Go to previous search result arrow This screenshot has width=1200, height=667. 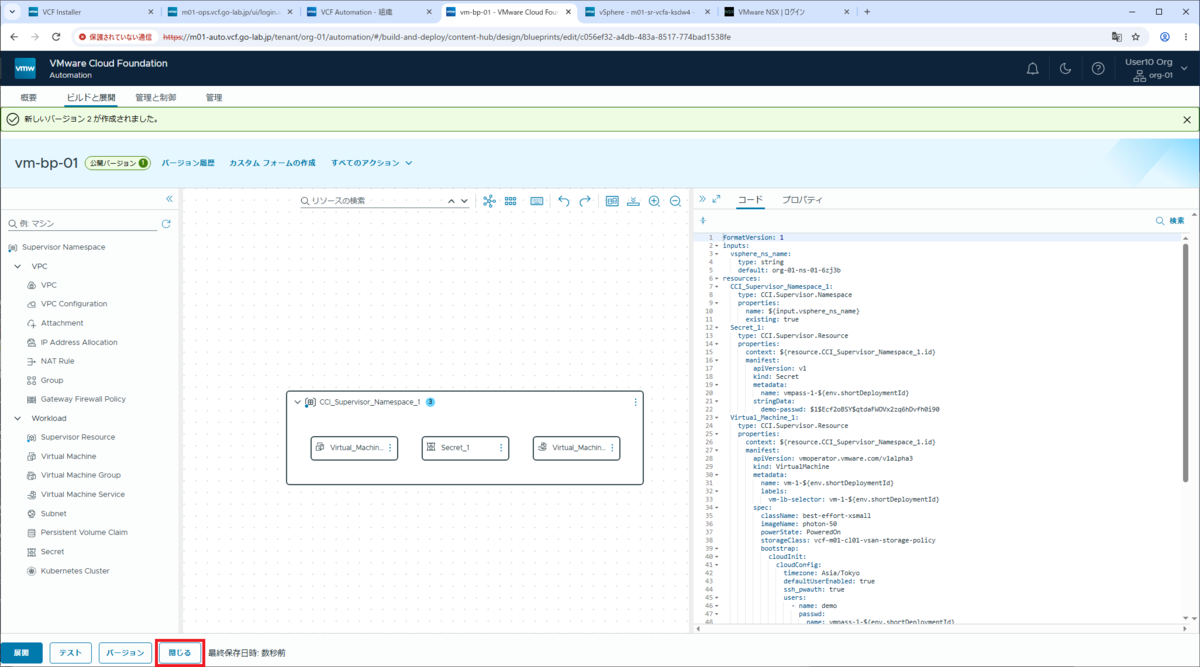(x=451, y=201)
